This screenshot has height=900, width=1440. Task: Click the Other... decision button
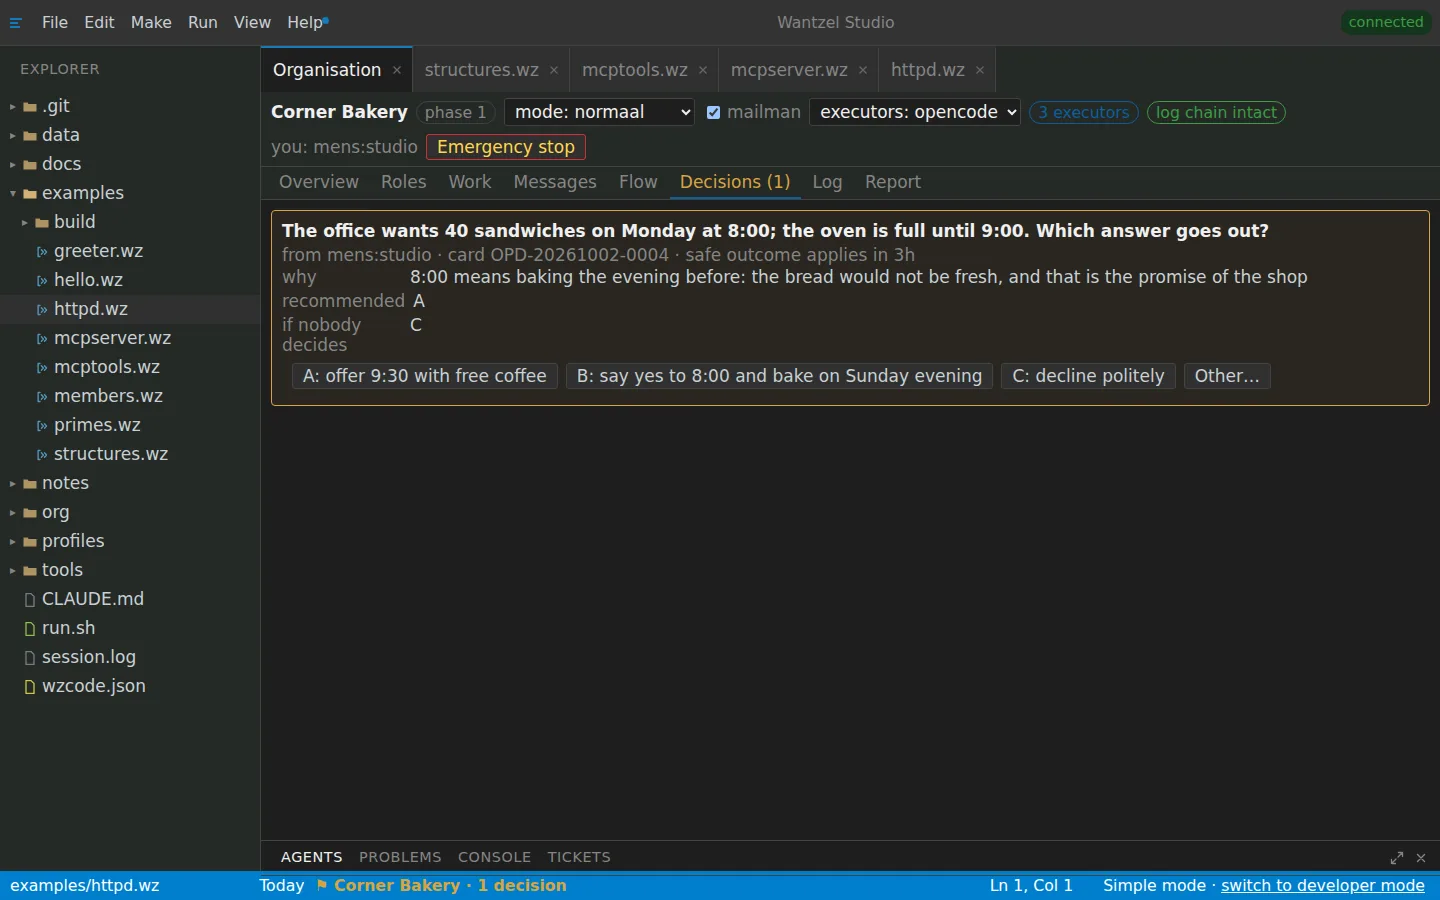[x=1227, y=376]
